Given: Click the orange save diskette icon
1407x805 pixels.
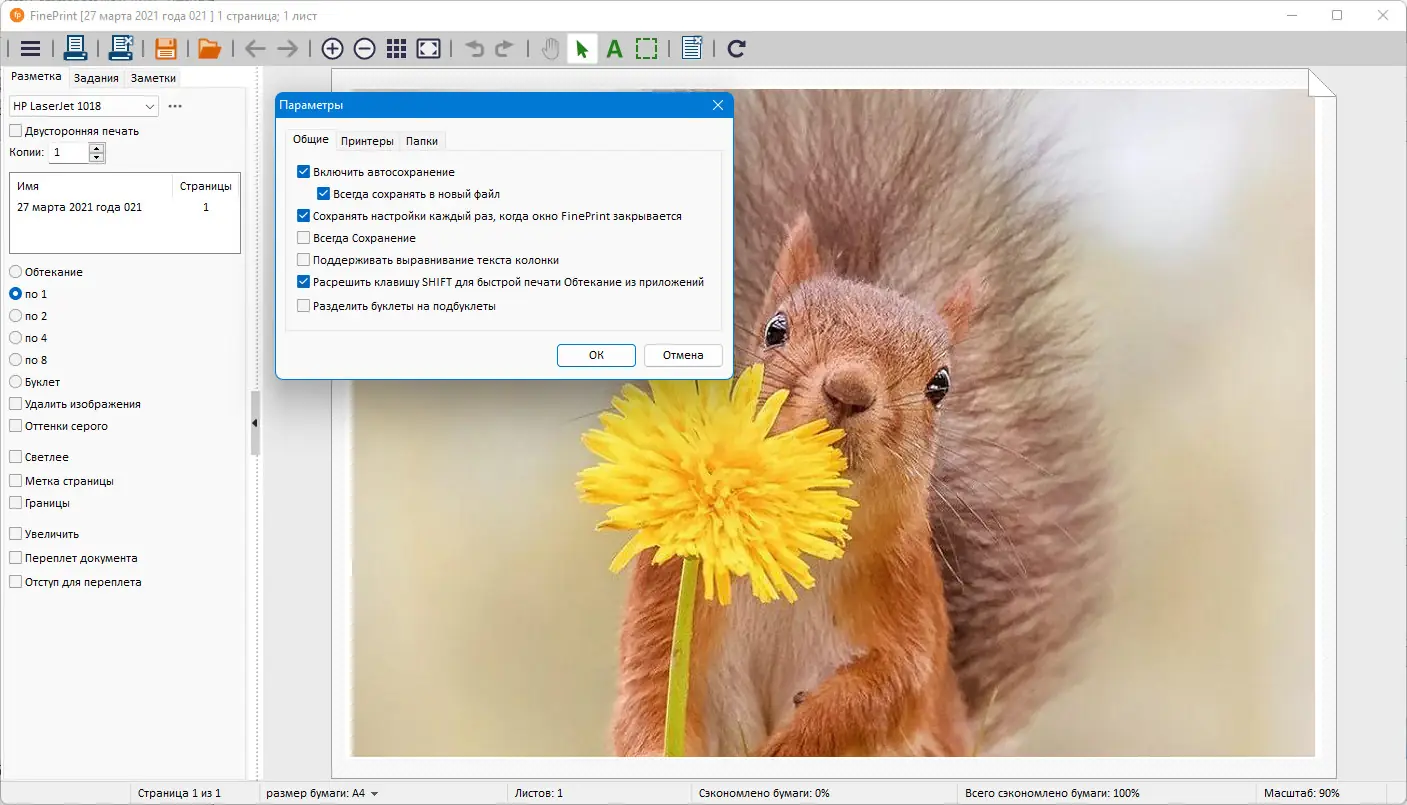Looking at the screenshot, I should [165, 48].
